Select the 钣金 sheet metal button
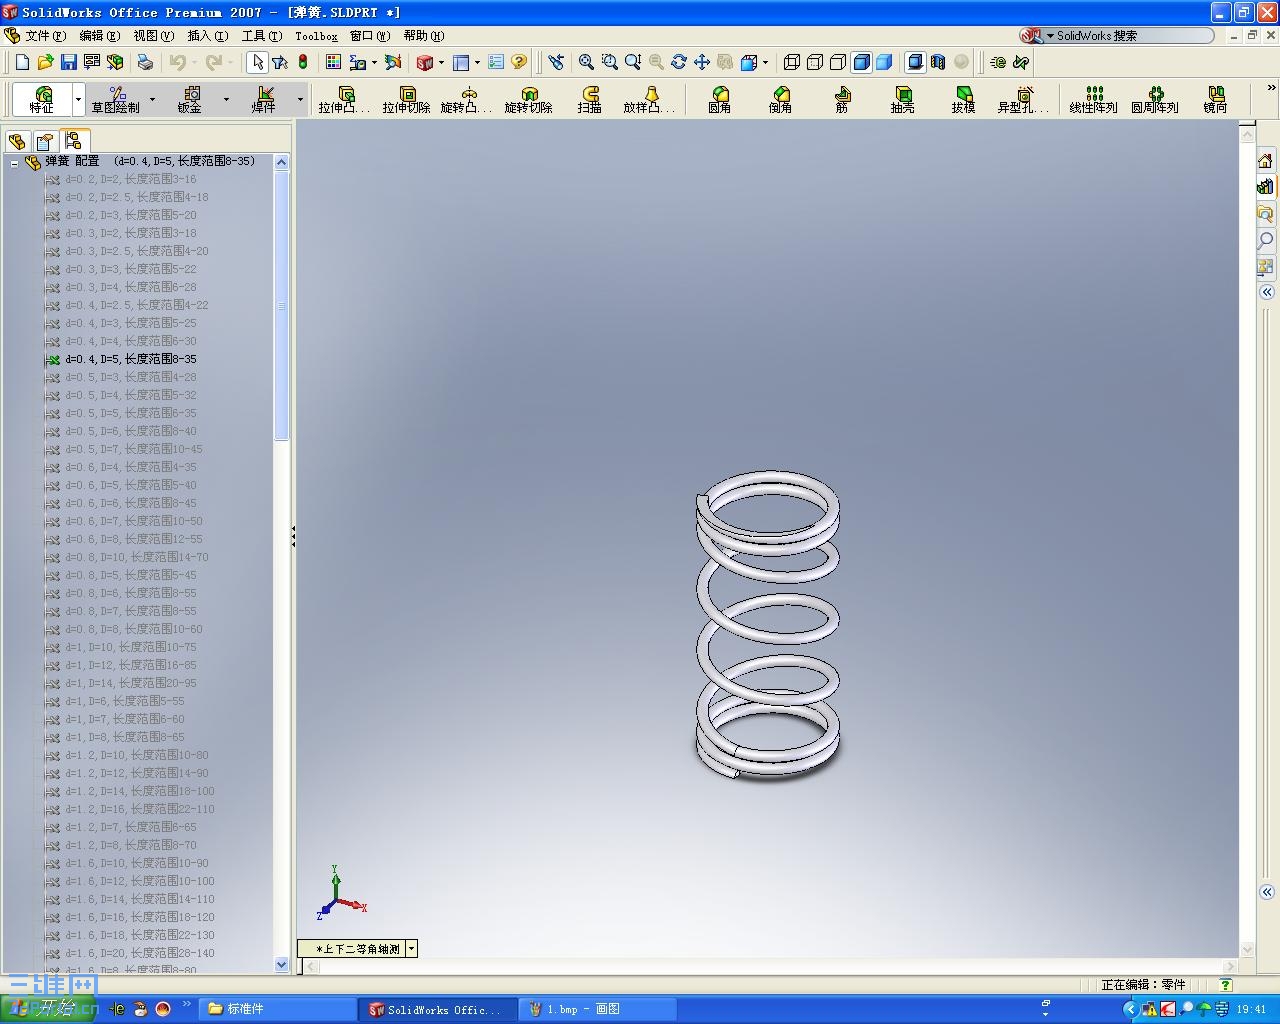 189,99
